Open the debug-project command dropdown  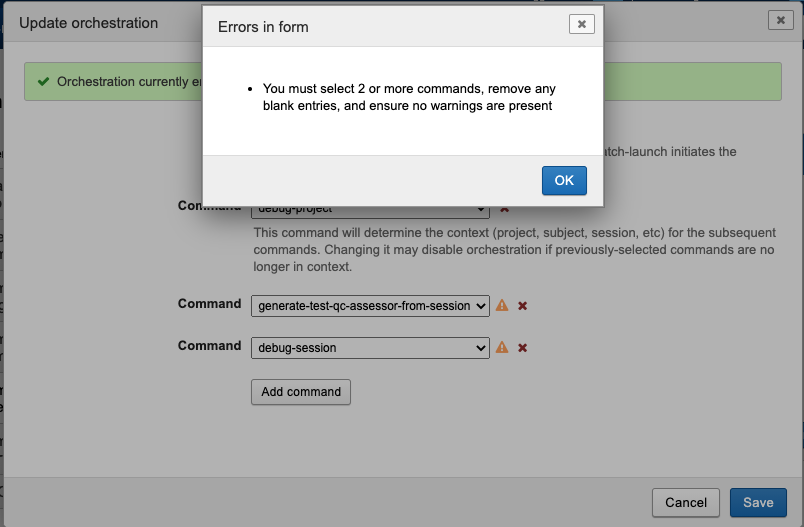click(x=370, y=210)
